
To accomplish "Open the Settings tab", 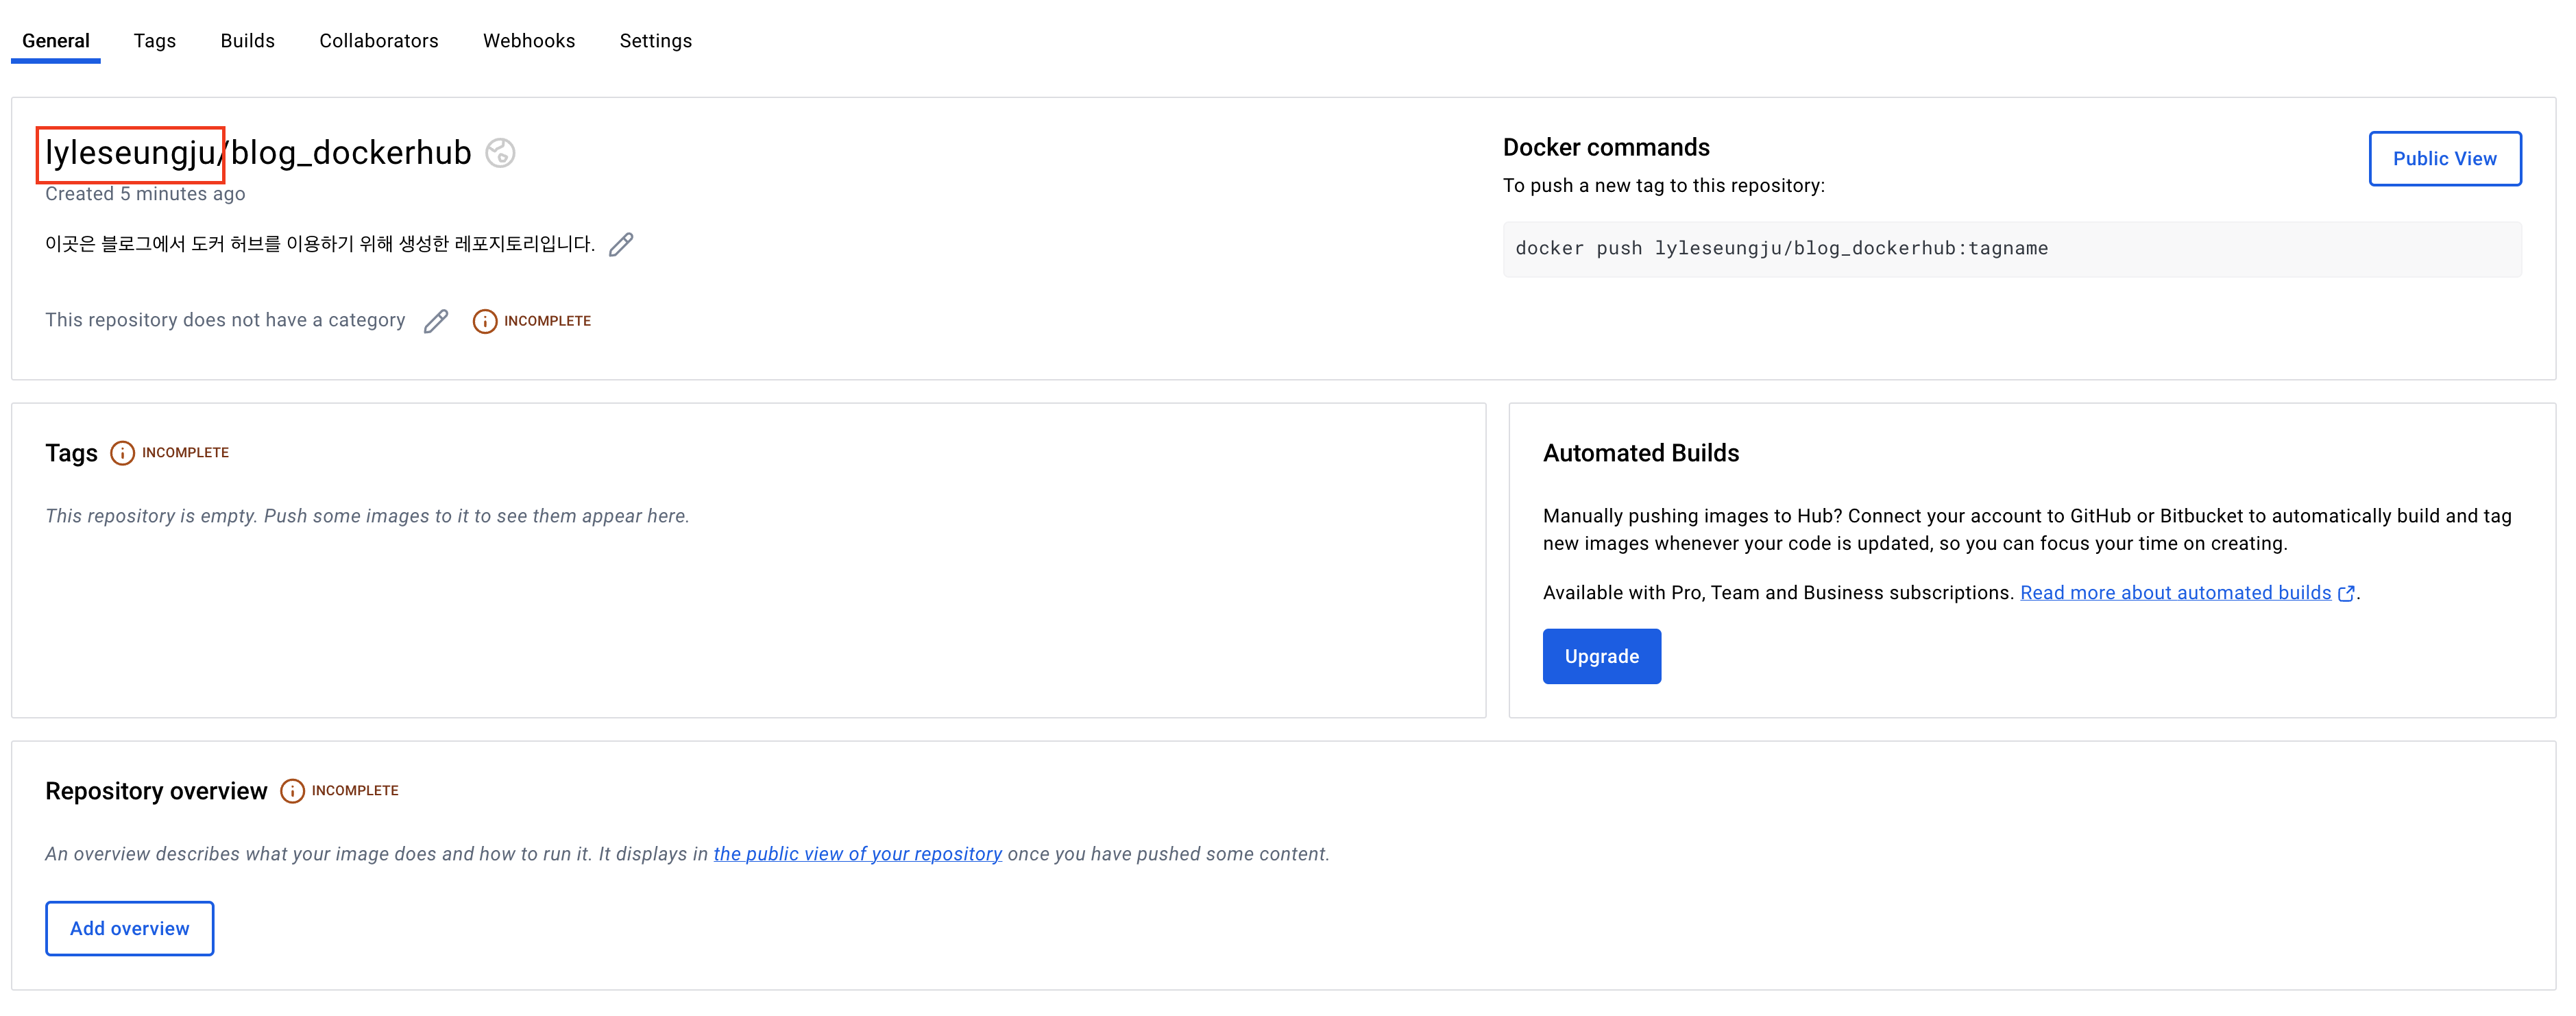I will (x=655, y=41).
